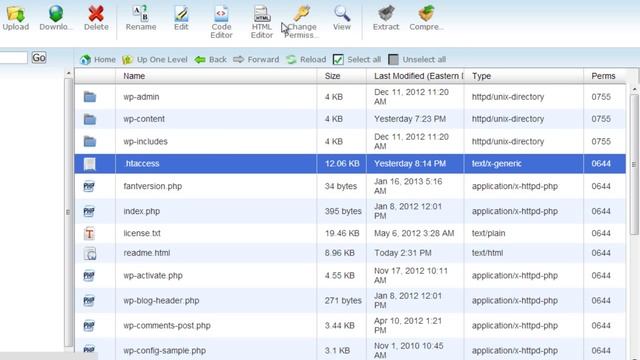The height and width of the screenshot is (360, 640).
Task: Click the Rename toolbar icon
Action: tap(141, 13)
